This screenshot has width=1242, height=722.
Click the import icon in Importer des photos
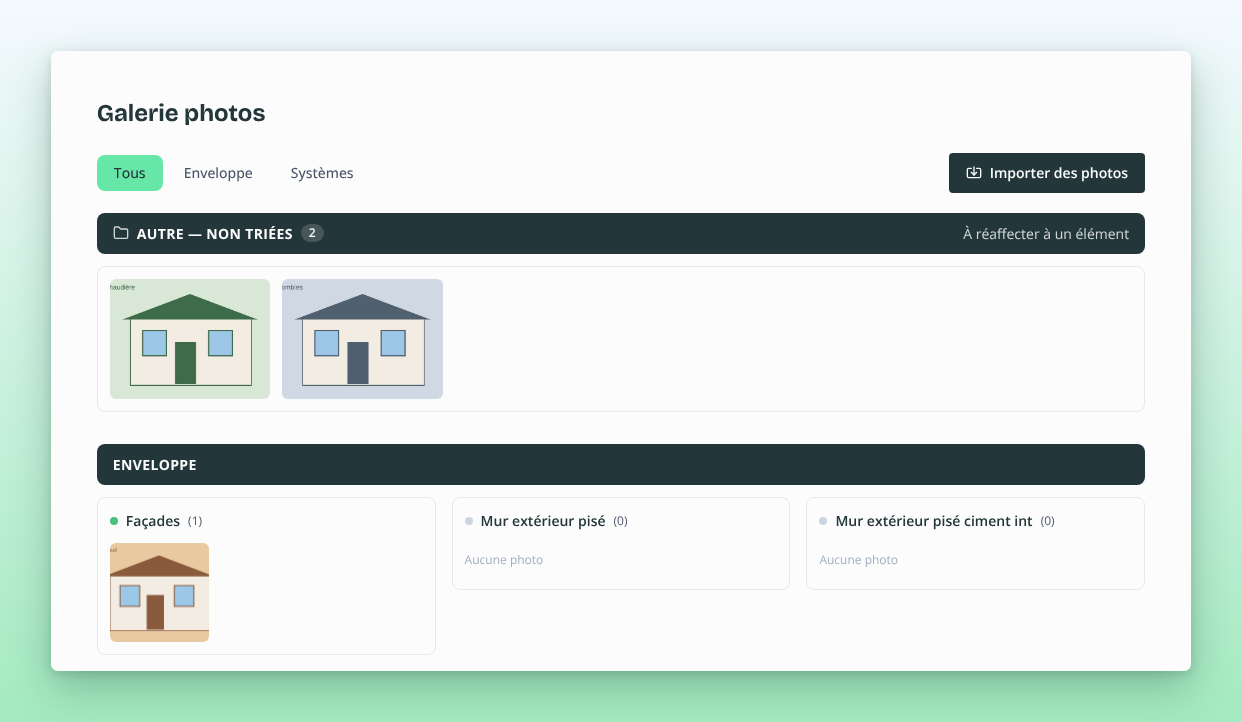tap(974, 173)
